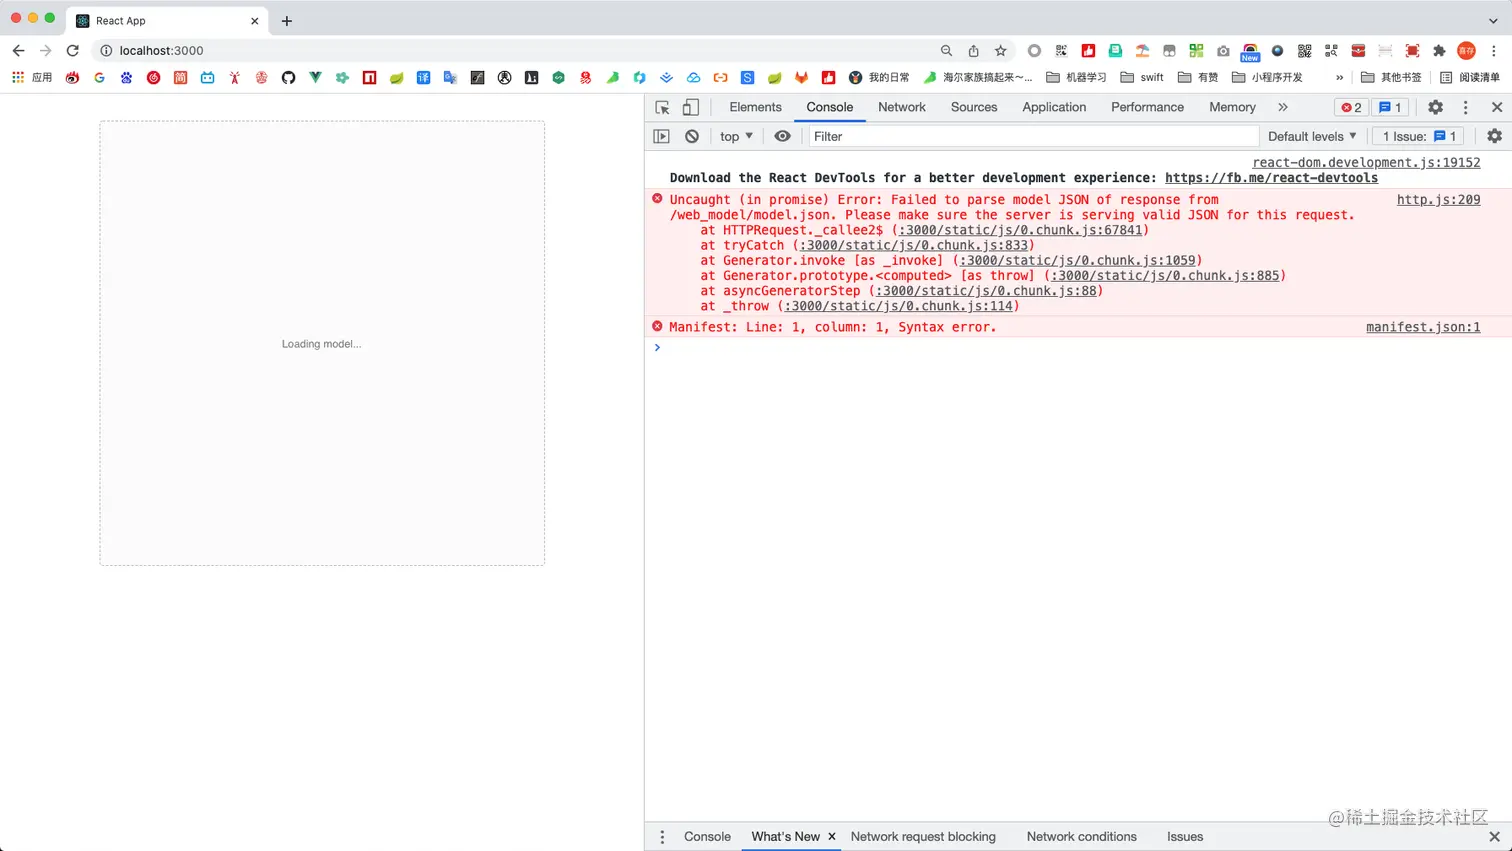Open the drawer kebab menu

(662, 837)
